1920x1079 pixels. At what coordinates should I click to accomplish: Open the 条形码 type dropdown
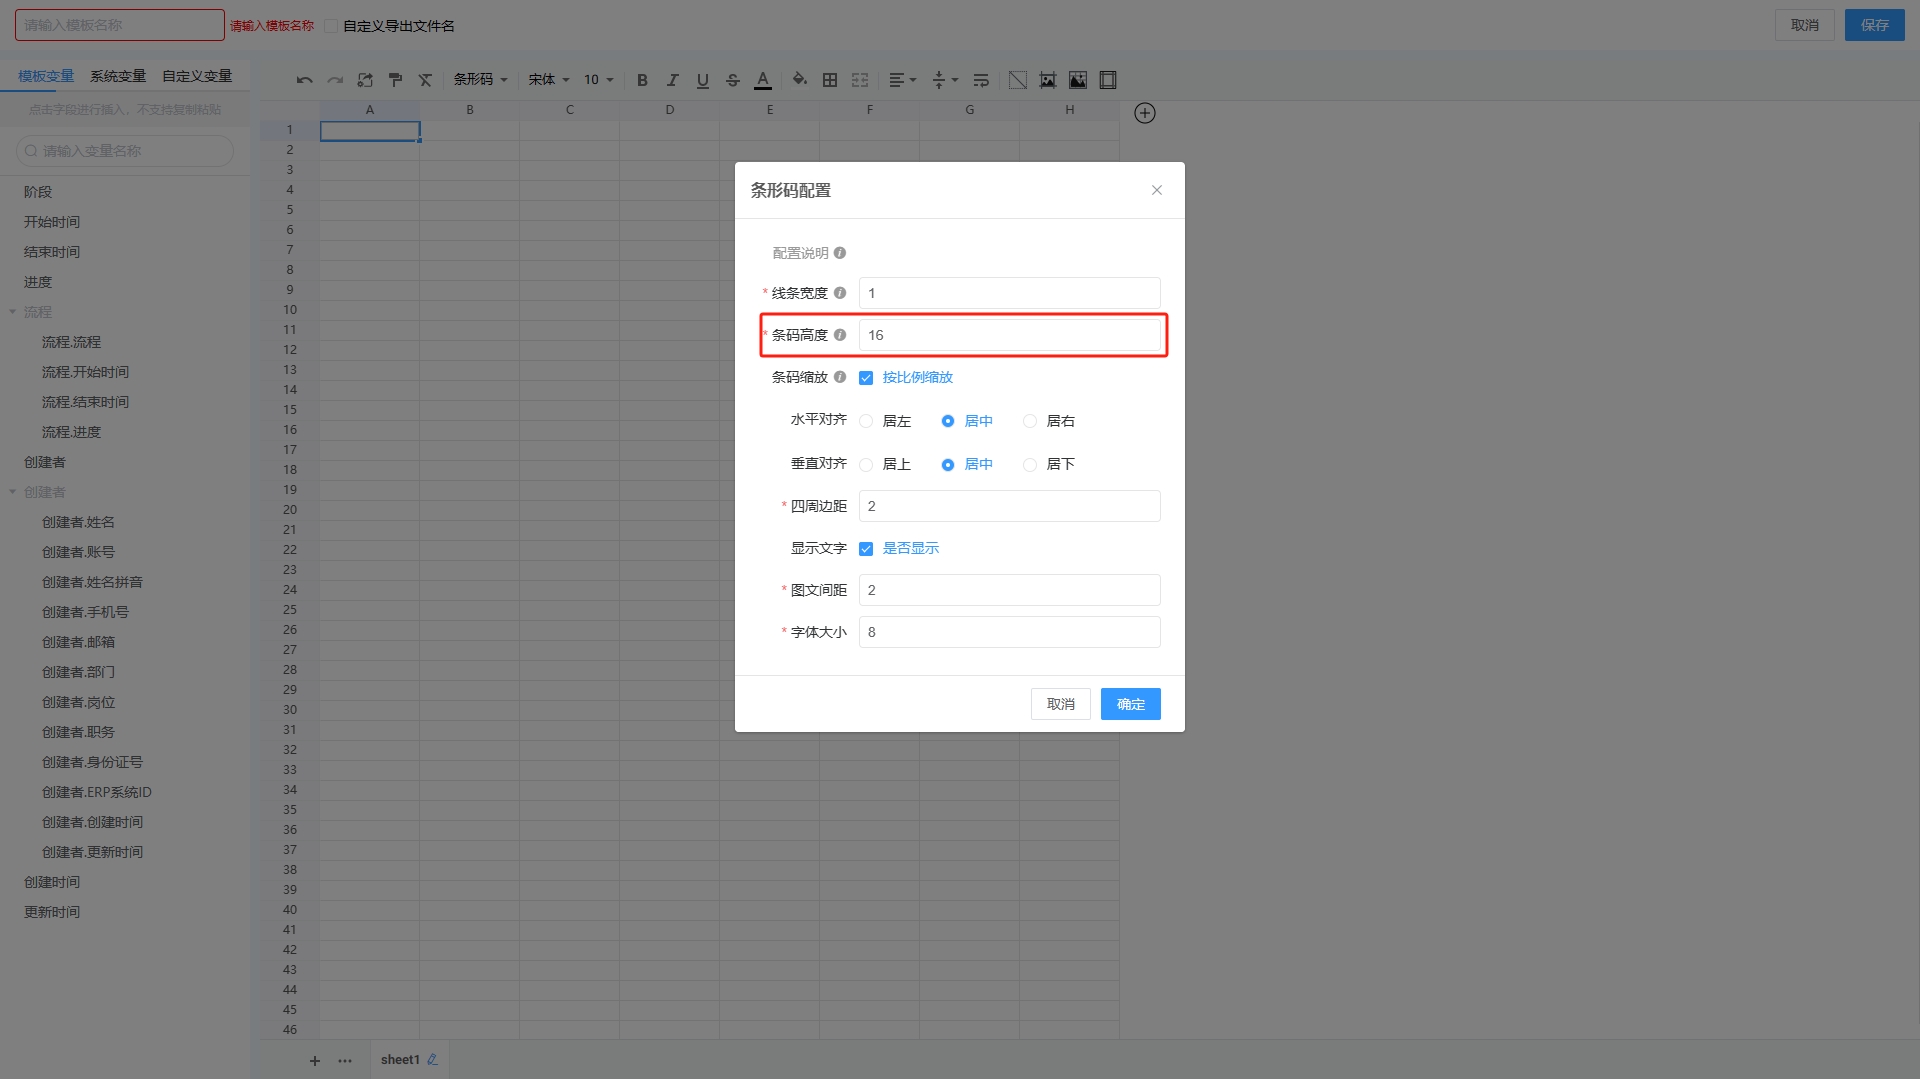[x=481, y=80]
